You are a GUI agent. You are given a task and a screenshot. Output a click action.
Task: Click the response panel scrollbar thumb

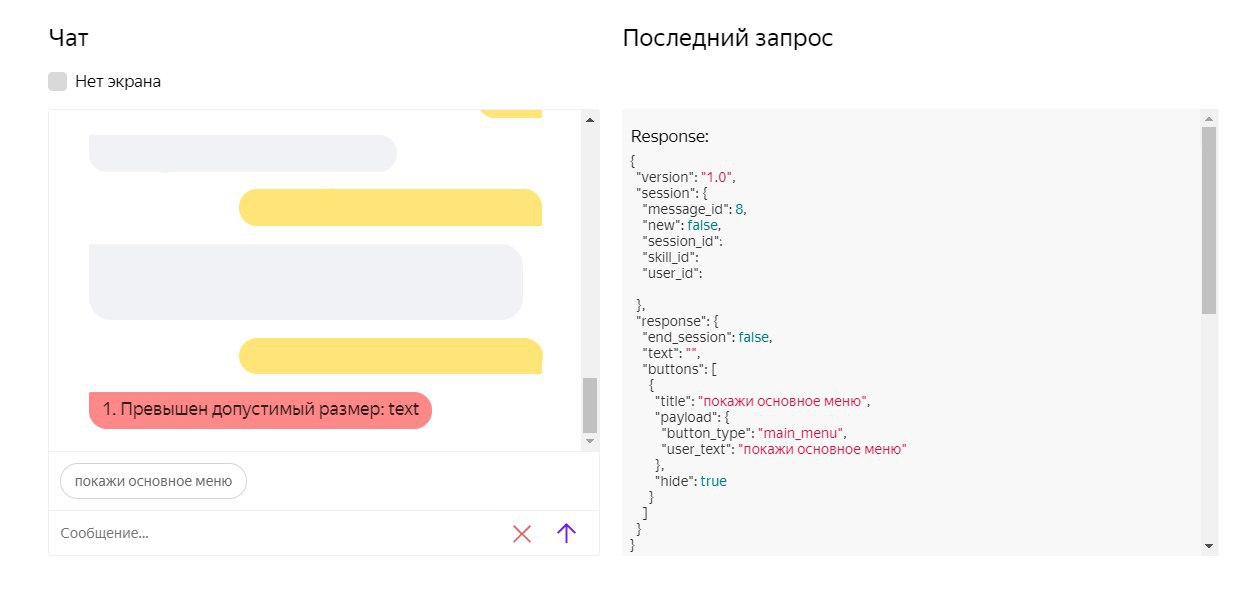click(x=1209, y=220)
